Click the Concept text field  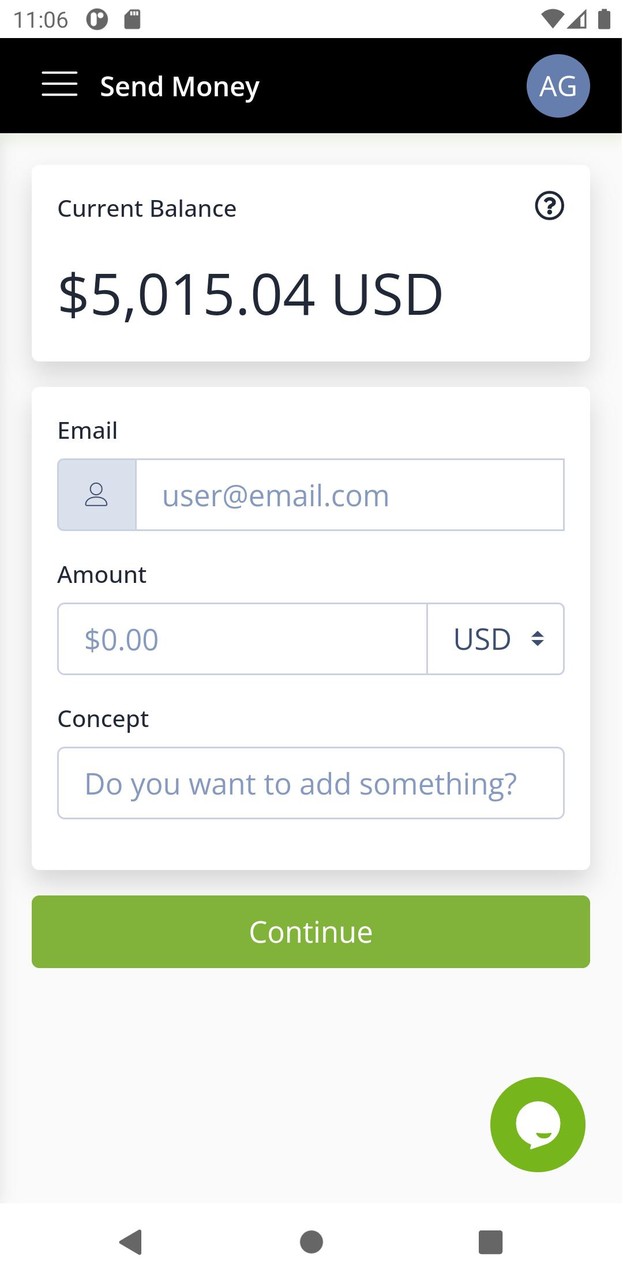[x=311, y=783]
